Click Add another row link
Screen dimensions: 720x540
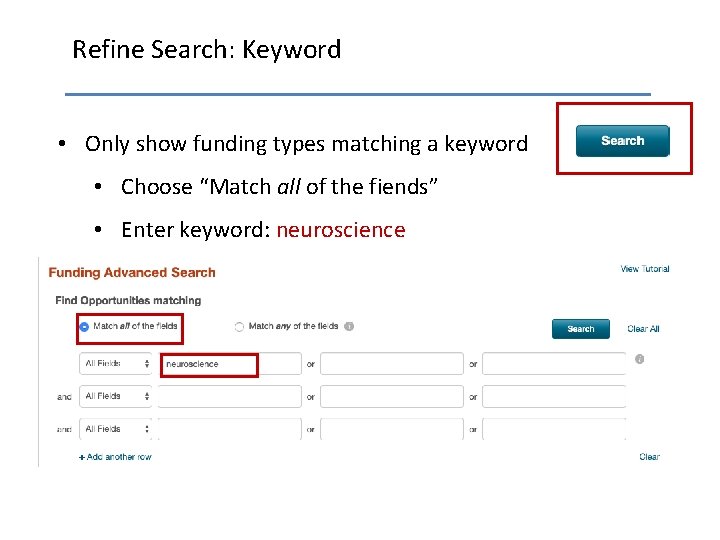tap(115, 457)
